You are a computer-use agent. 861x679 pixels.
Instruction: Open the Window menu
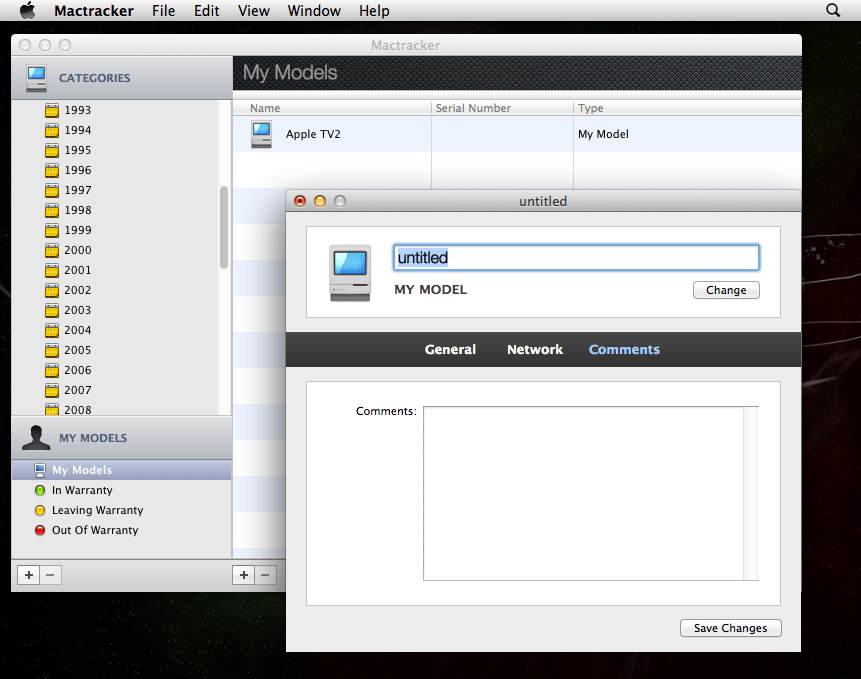click(314, 10)
